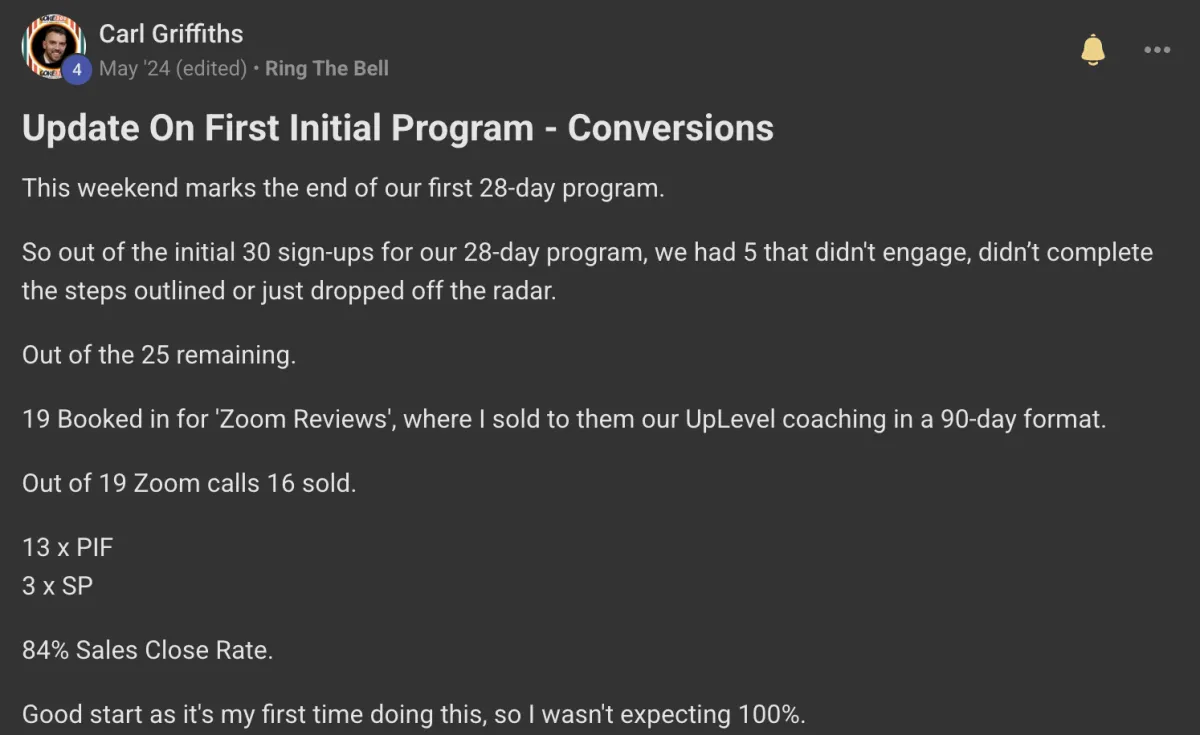Click the level 4 badge on the avatar
The width and height of the screenshot is (1200, 735).
click(76, 69)
